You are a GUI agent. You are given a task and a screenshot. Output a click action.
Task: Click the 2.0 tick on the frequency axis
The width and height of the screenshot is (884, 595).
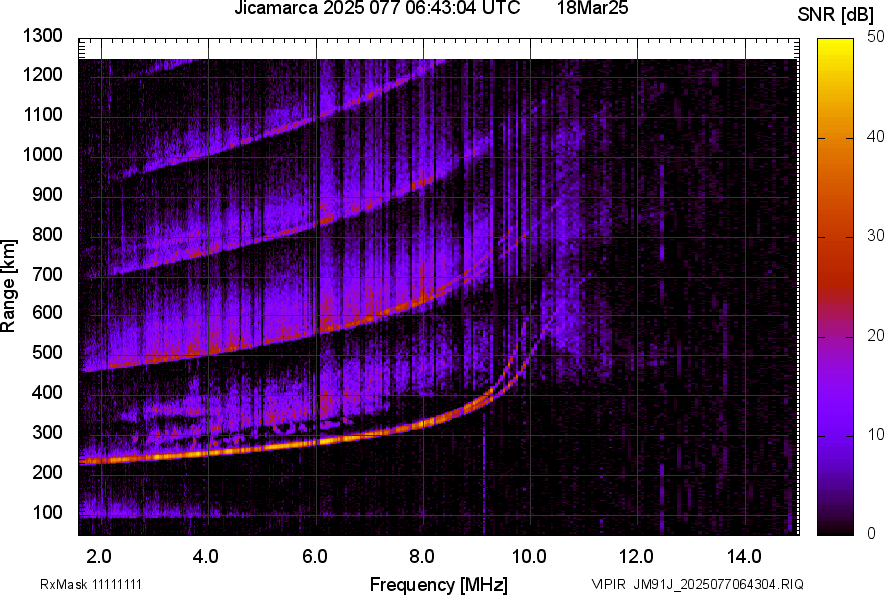[x=99, y=554]
